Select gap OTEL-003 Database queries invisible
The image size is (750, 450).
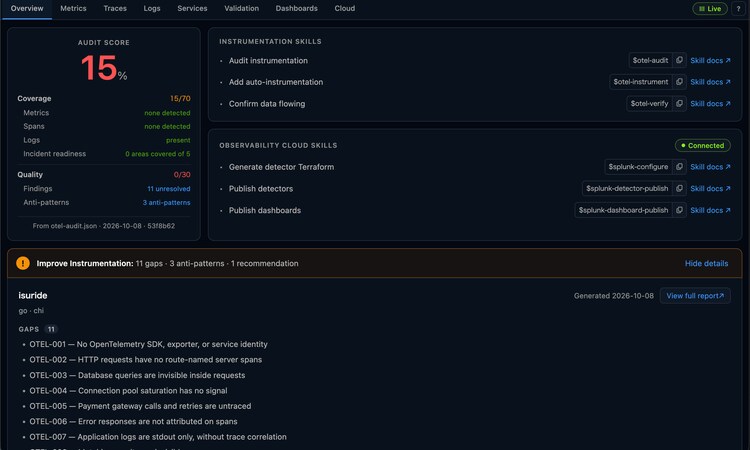click(x=137, y=375)
